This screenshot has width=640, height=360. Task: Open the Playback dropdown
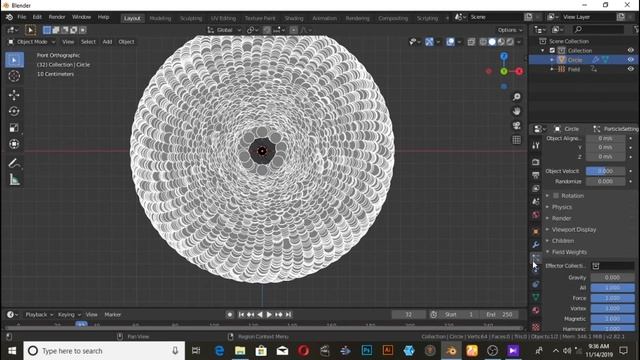39,315
